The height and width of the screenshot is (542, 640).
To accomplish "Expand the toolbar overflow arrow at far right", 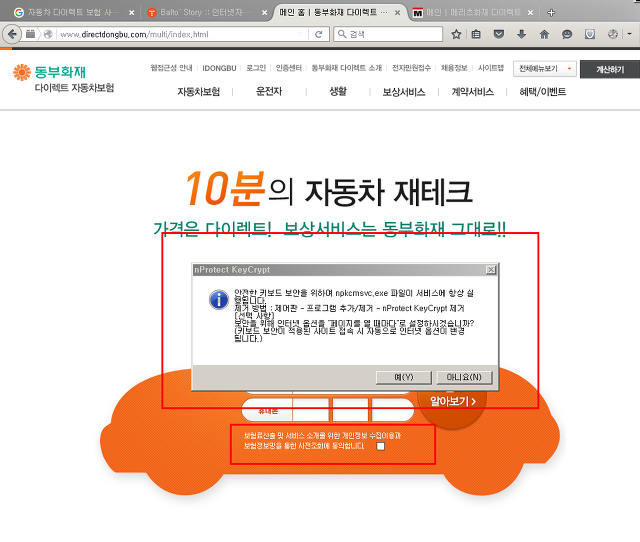I will (629, 34).
